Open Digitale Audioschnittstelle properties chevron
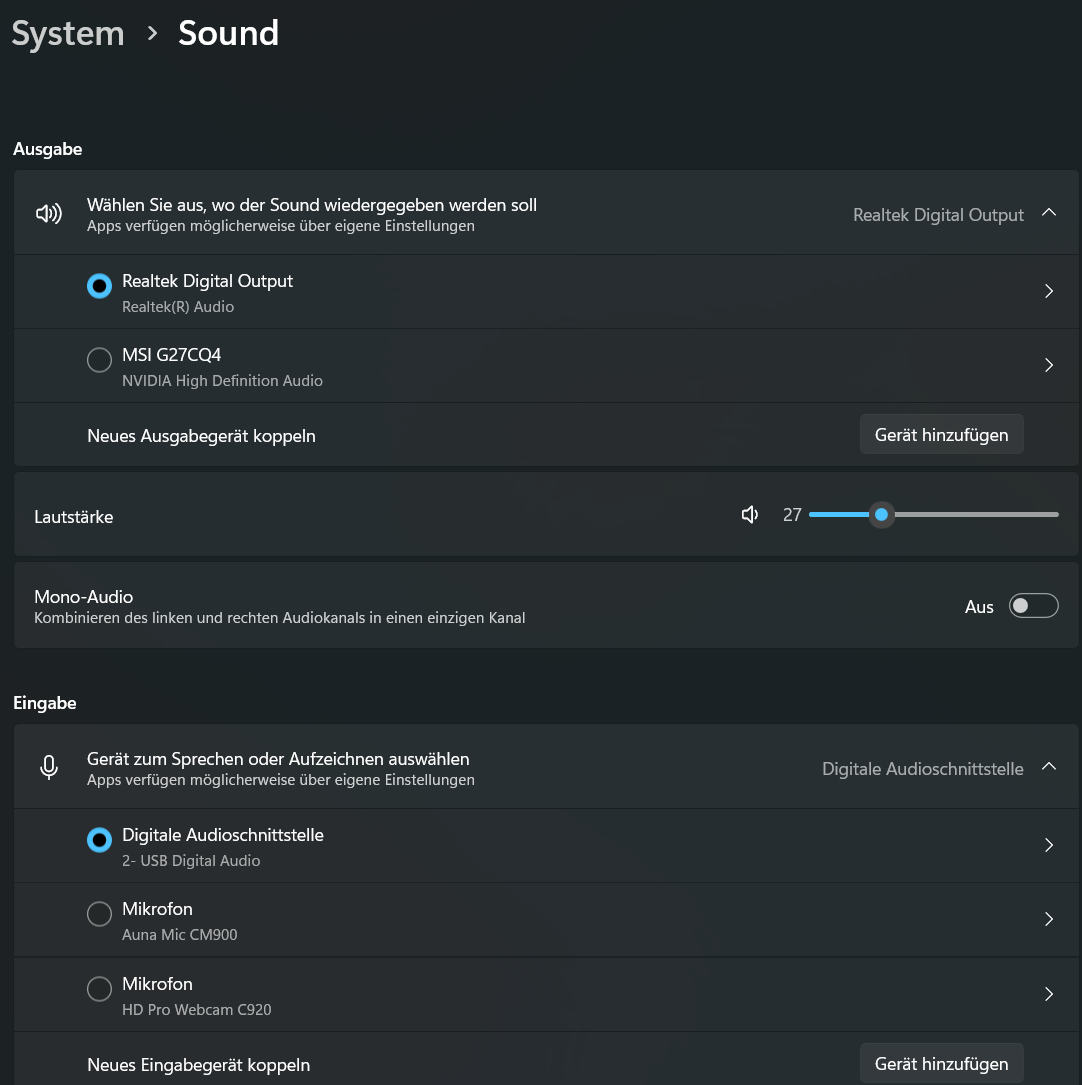 1048,846
